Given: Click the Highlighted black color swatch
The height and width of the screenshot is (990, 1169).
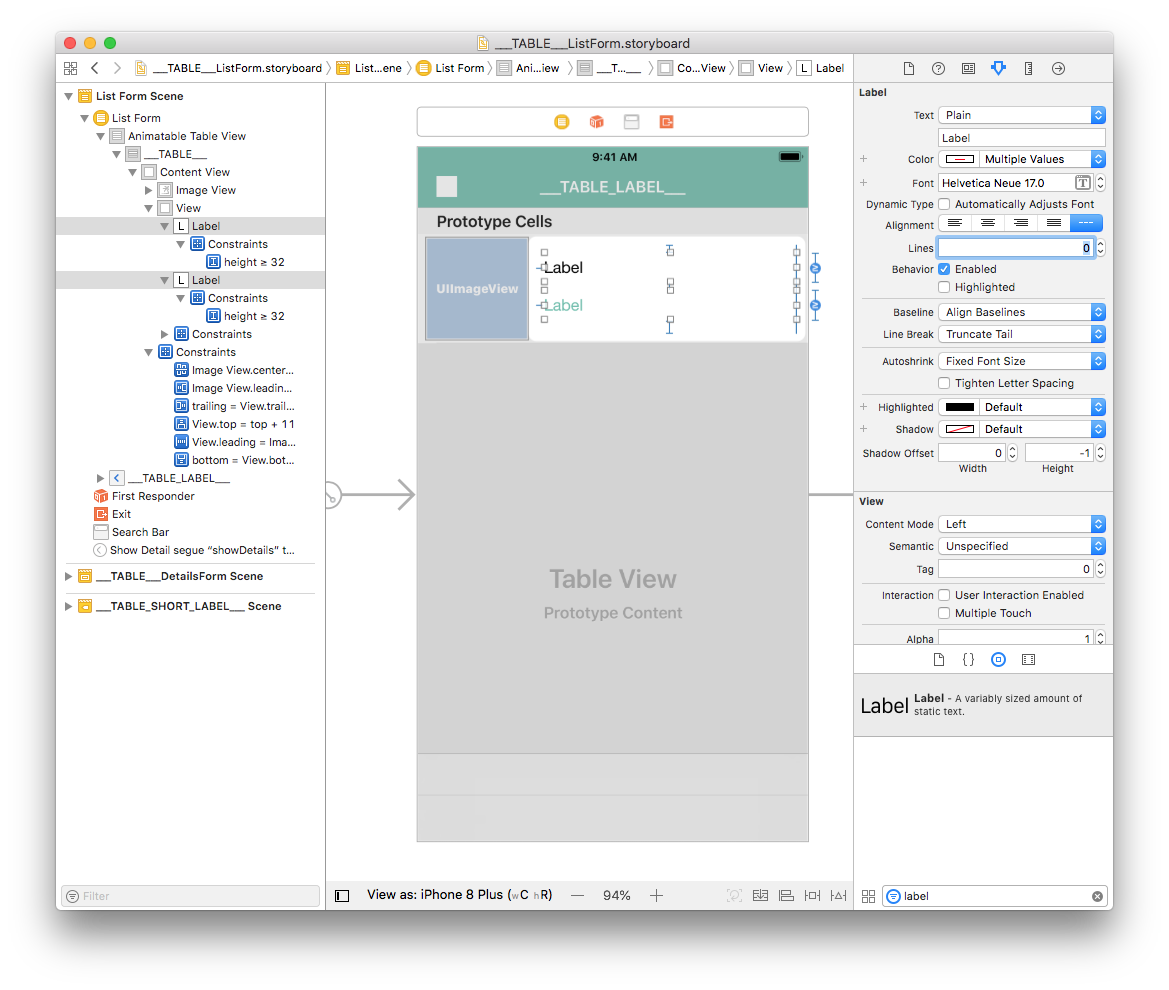Looking at the screenshot, I should click(x=960, y=407).
